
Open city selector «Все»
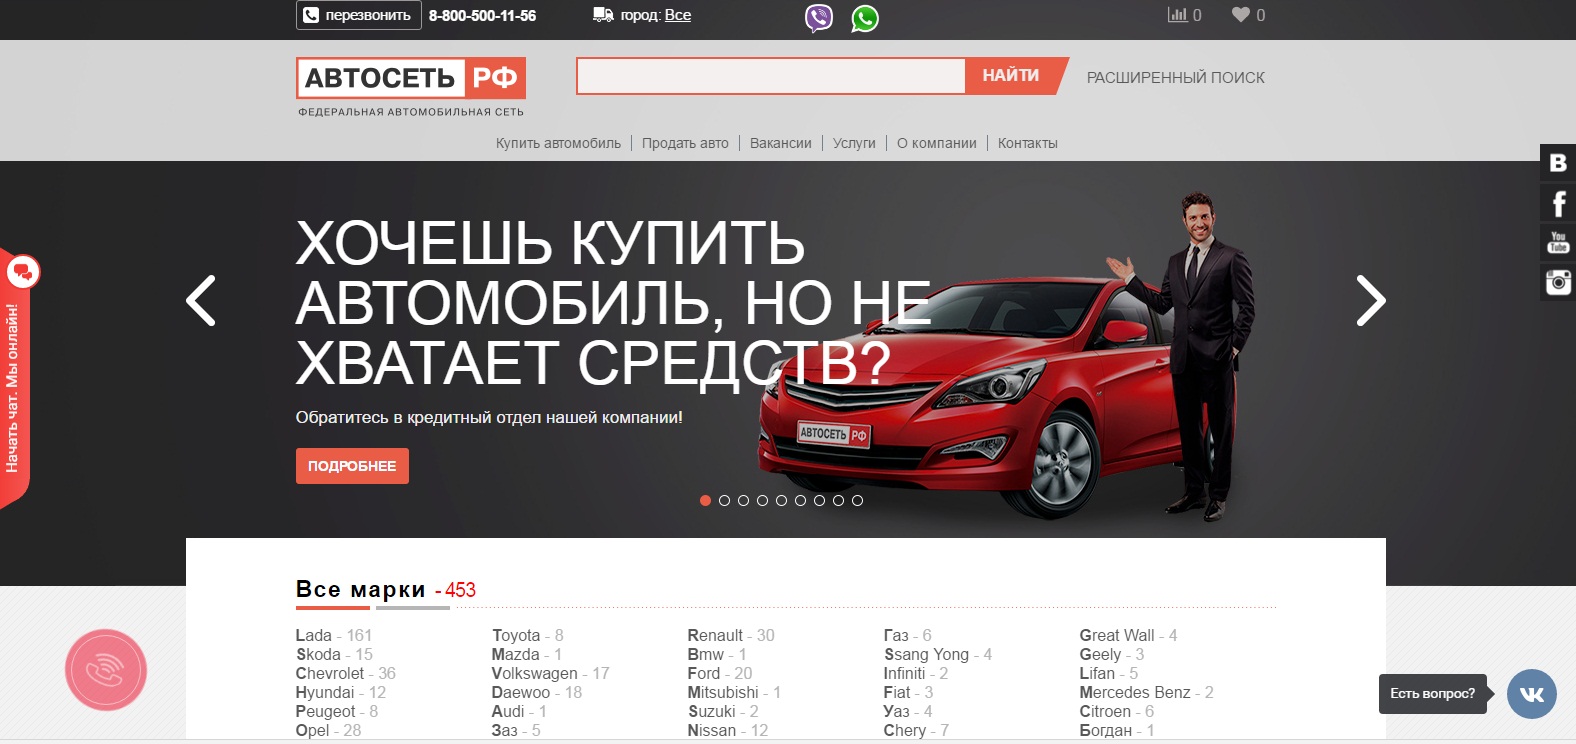coord(678,15)
